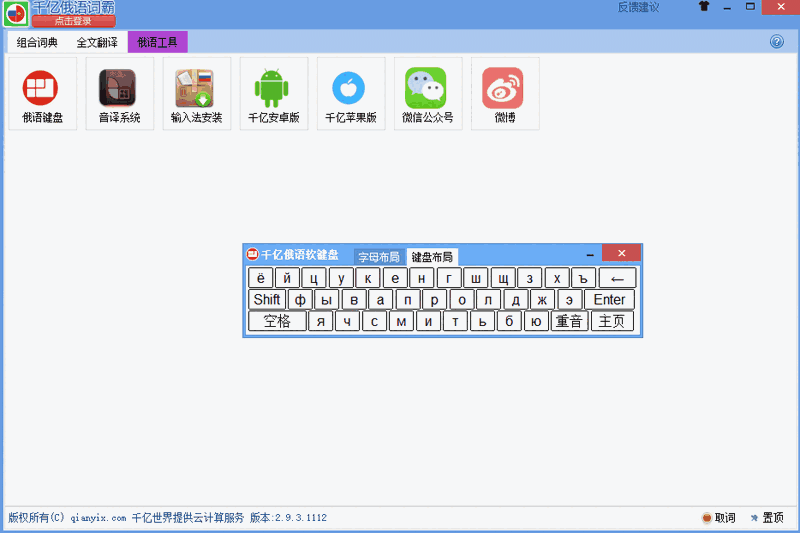Screen dimensions: 800x533
Task: Tap the б key
Action: click(x=509, y=321)
